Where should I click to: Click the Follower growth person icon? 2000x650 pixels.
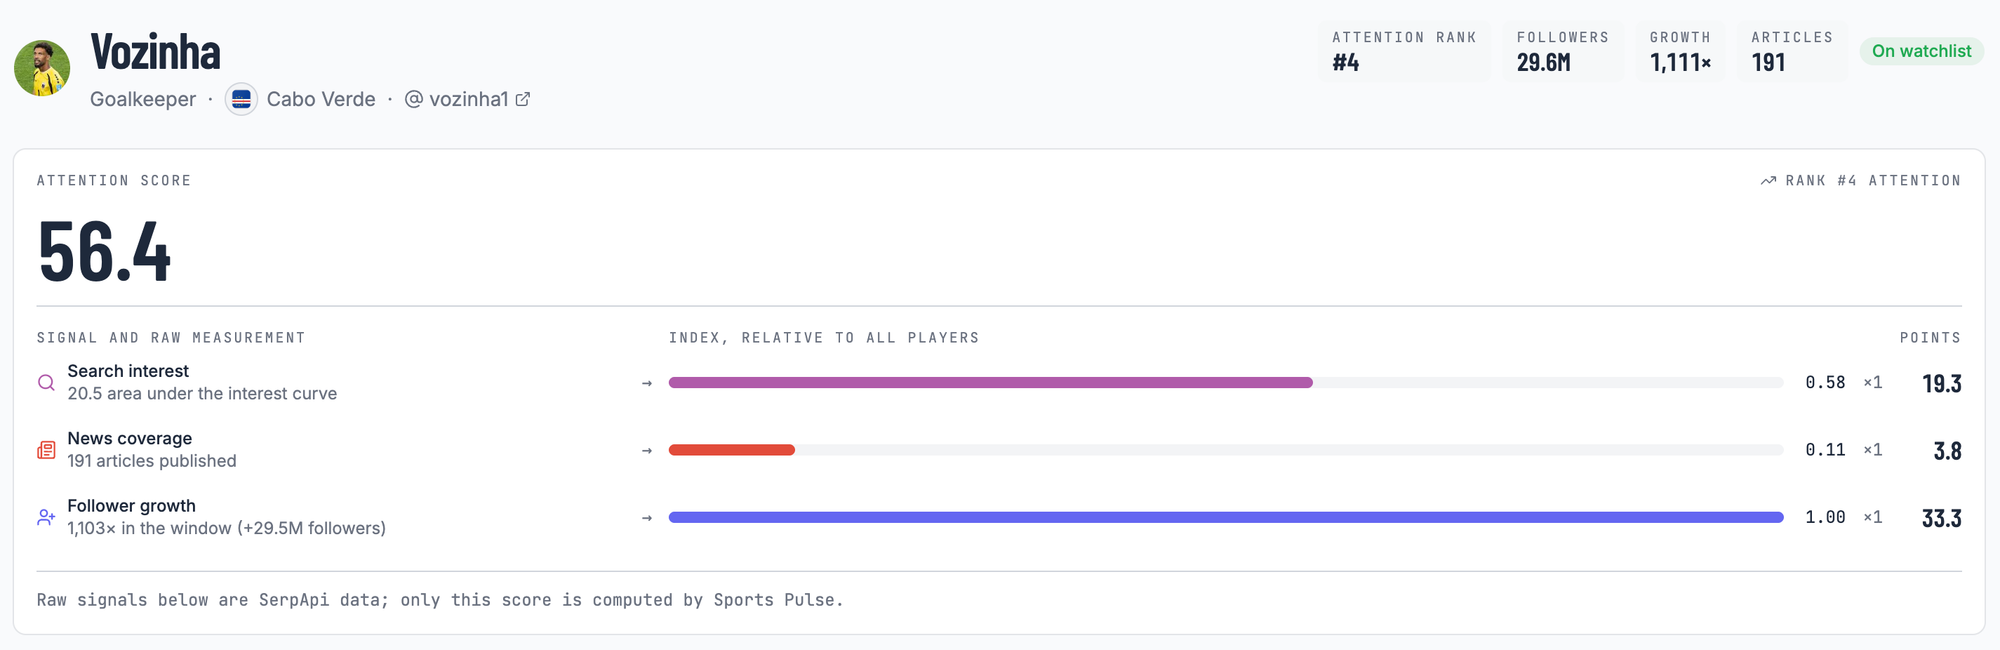tap(46, 517)
